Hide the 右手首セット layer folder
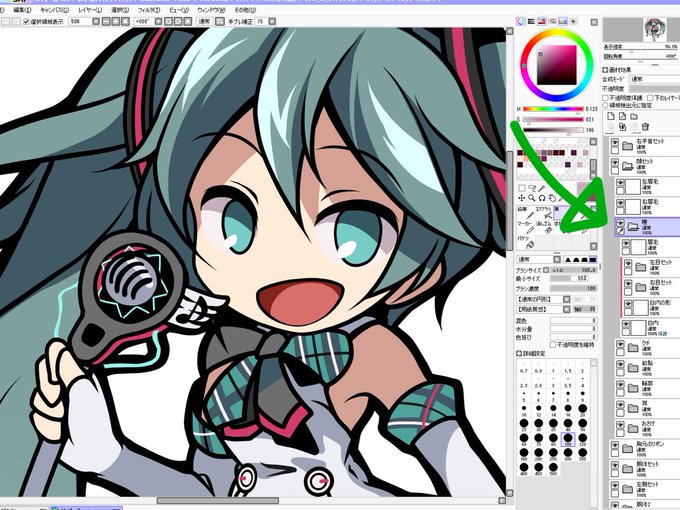The height and width of the screenshot is (510, 680). pos(615,142)
